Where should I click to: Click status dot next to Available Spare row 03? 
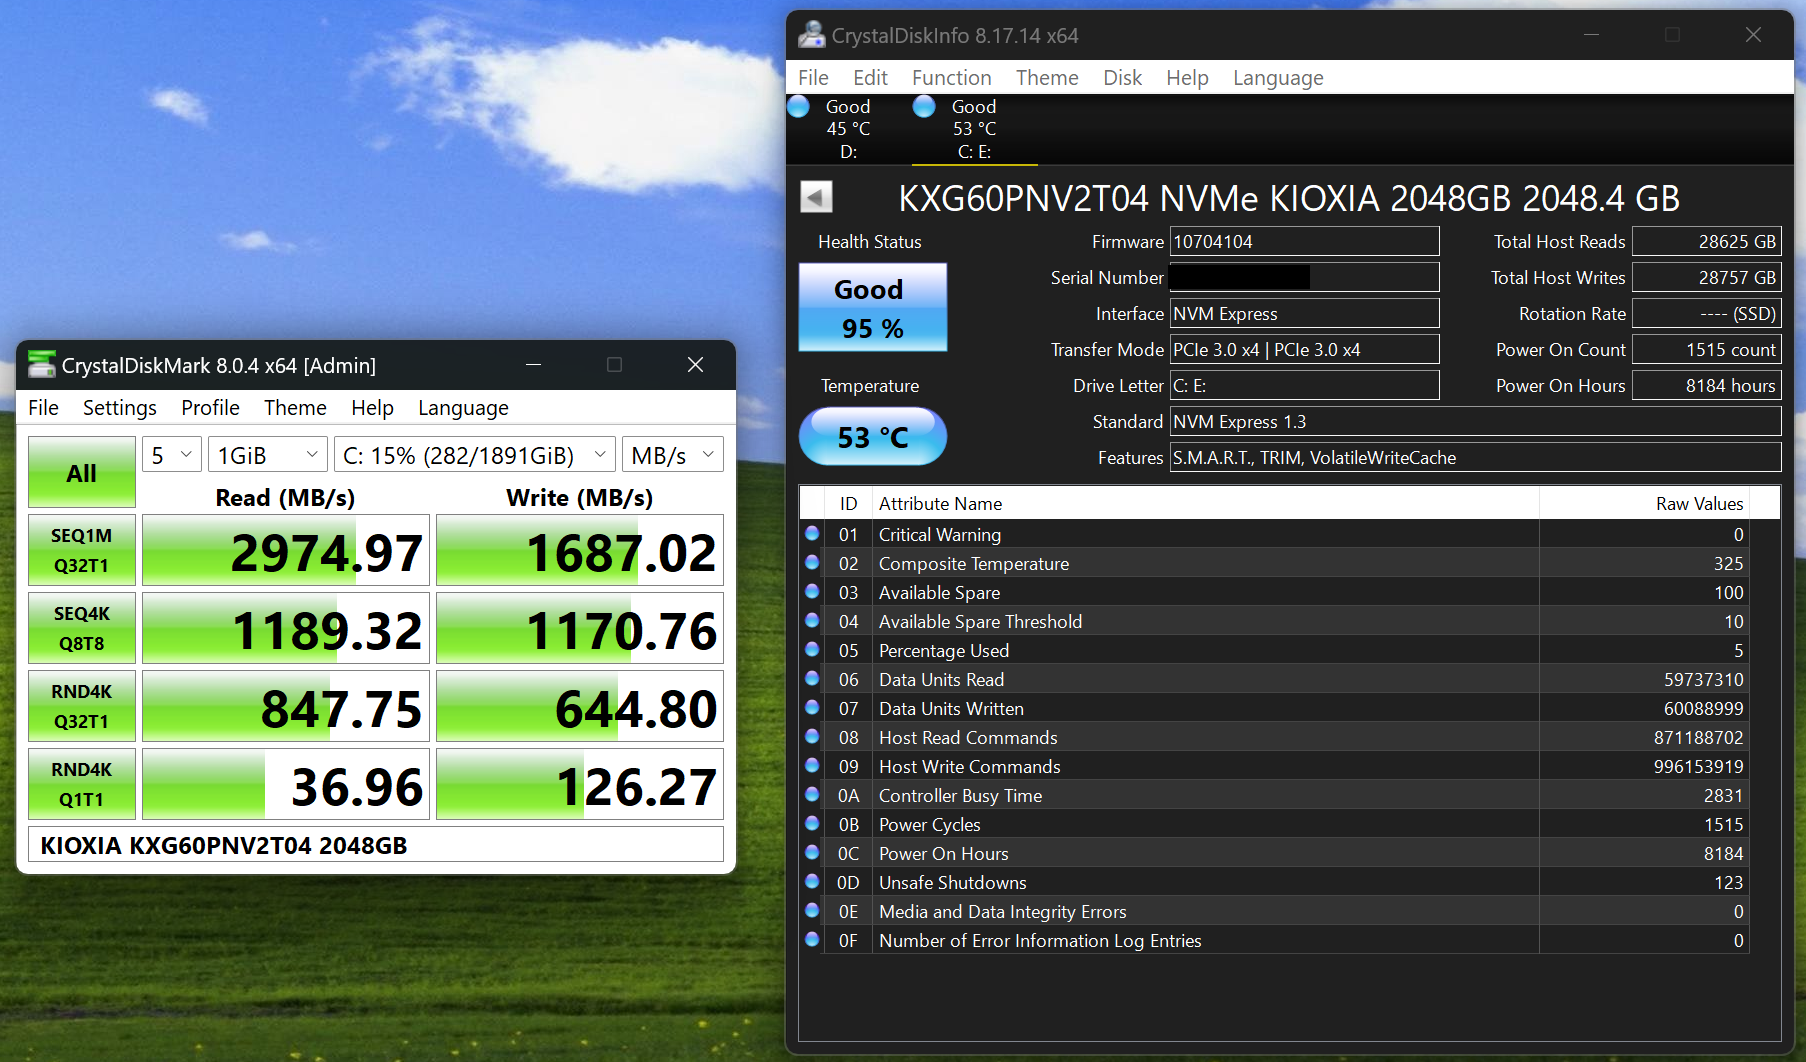[x=812, y=592]
